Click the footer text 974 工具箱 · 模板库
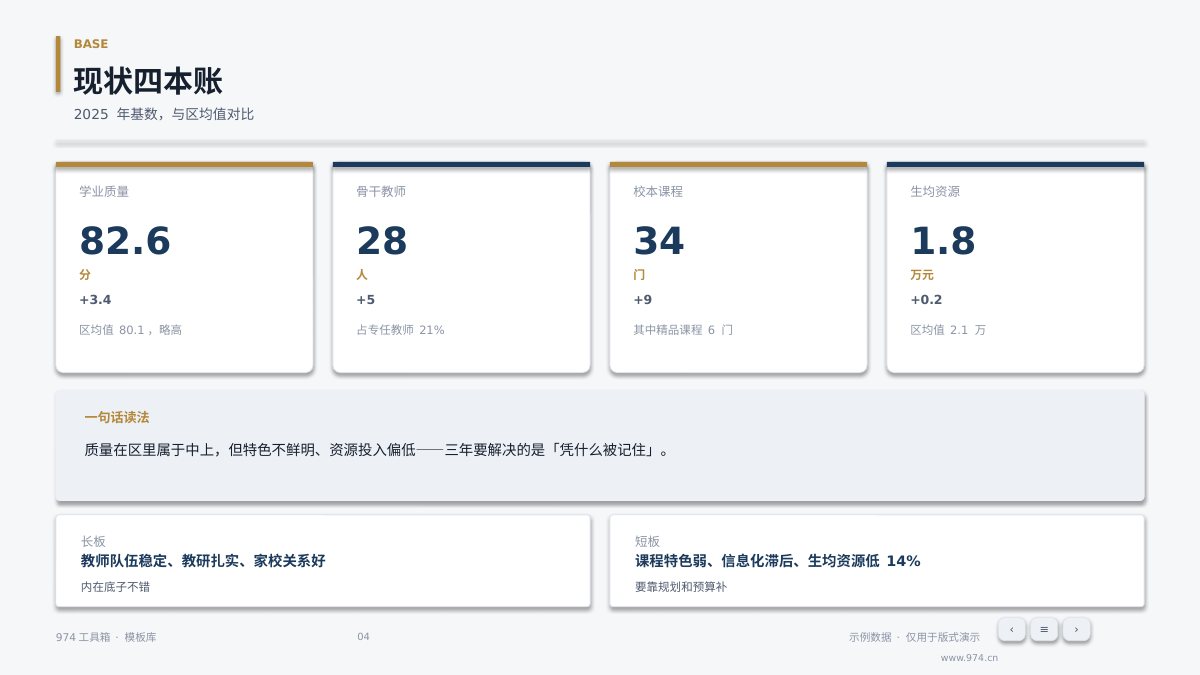 tap(106, 637)
